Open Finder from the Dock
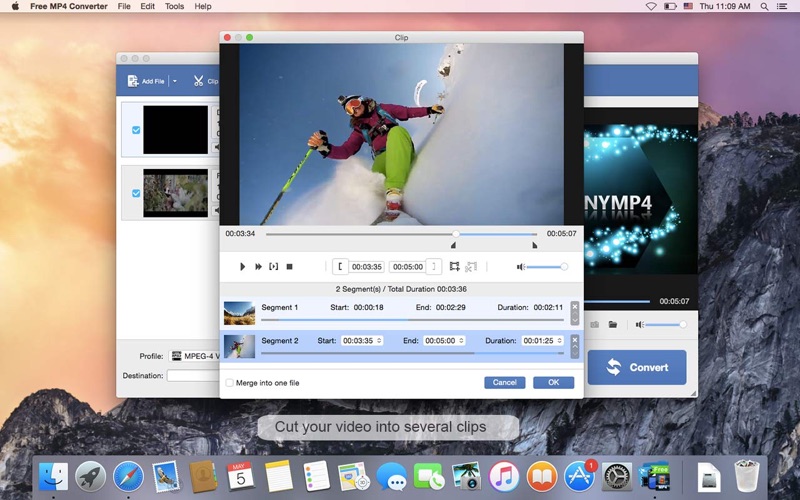The image size is (800, 500). coord(53,477)
